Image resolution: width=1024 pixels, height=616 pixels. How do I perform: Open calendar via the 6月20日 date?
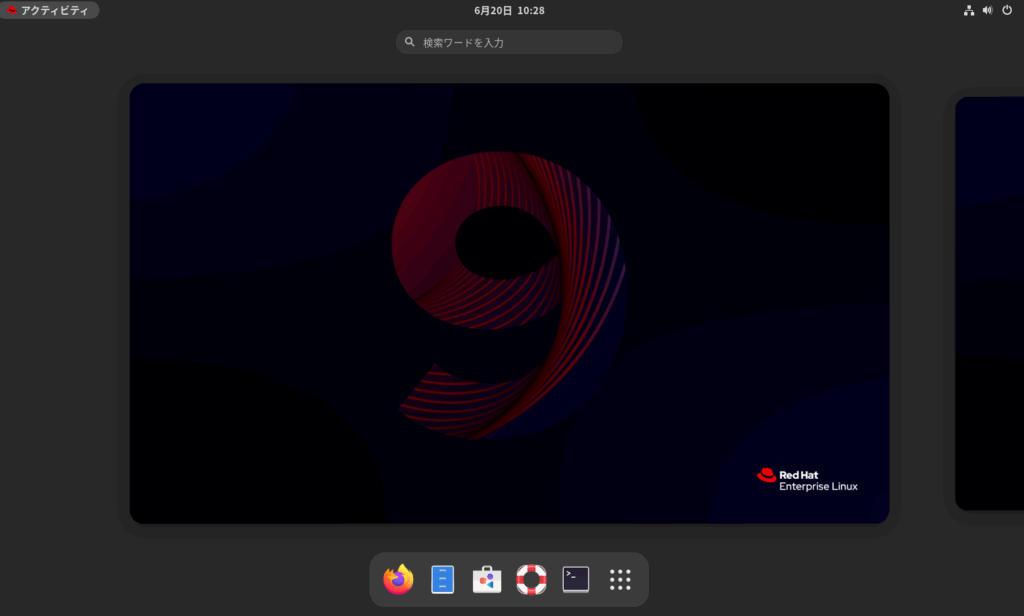(493, 10)
